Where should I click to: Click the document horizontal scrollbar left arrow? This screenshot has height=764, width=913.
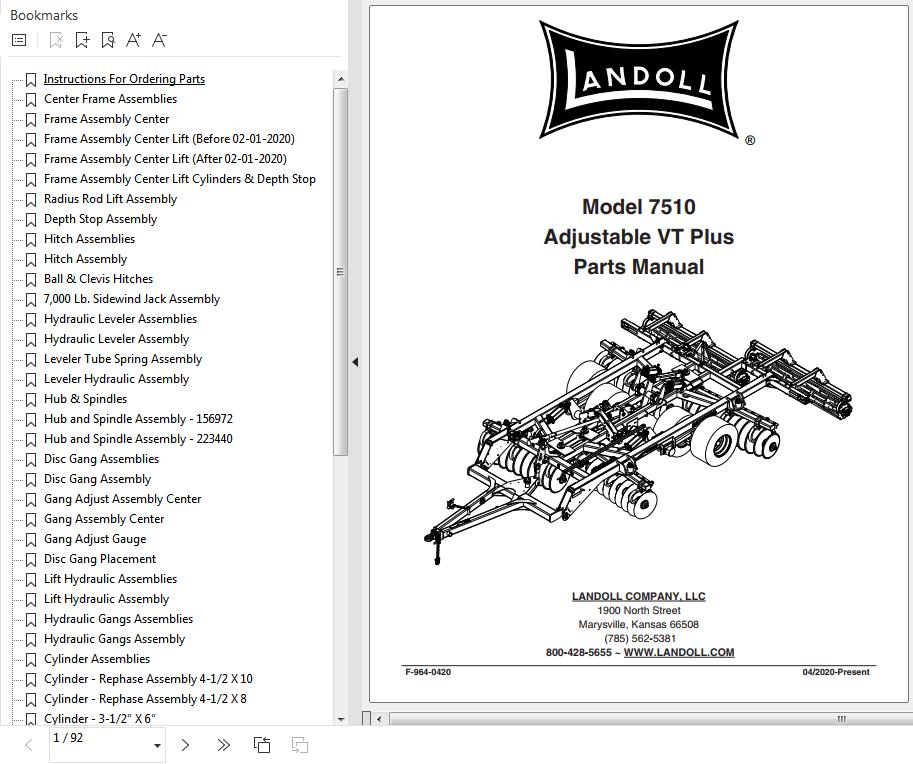379,719
